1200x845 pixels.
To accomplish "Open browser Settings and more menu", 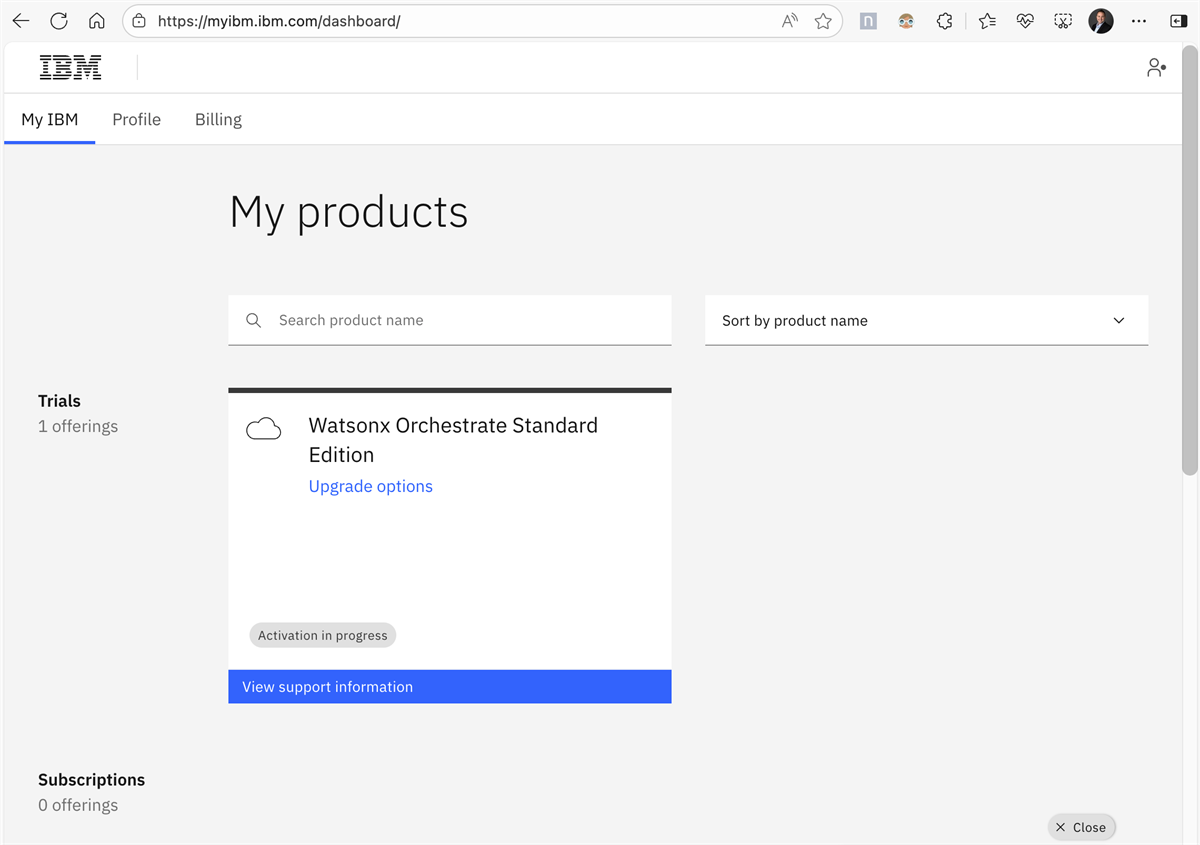I will click(x=1139, y=21).
